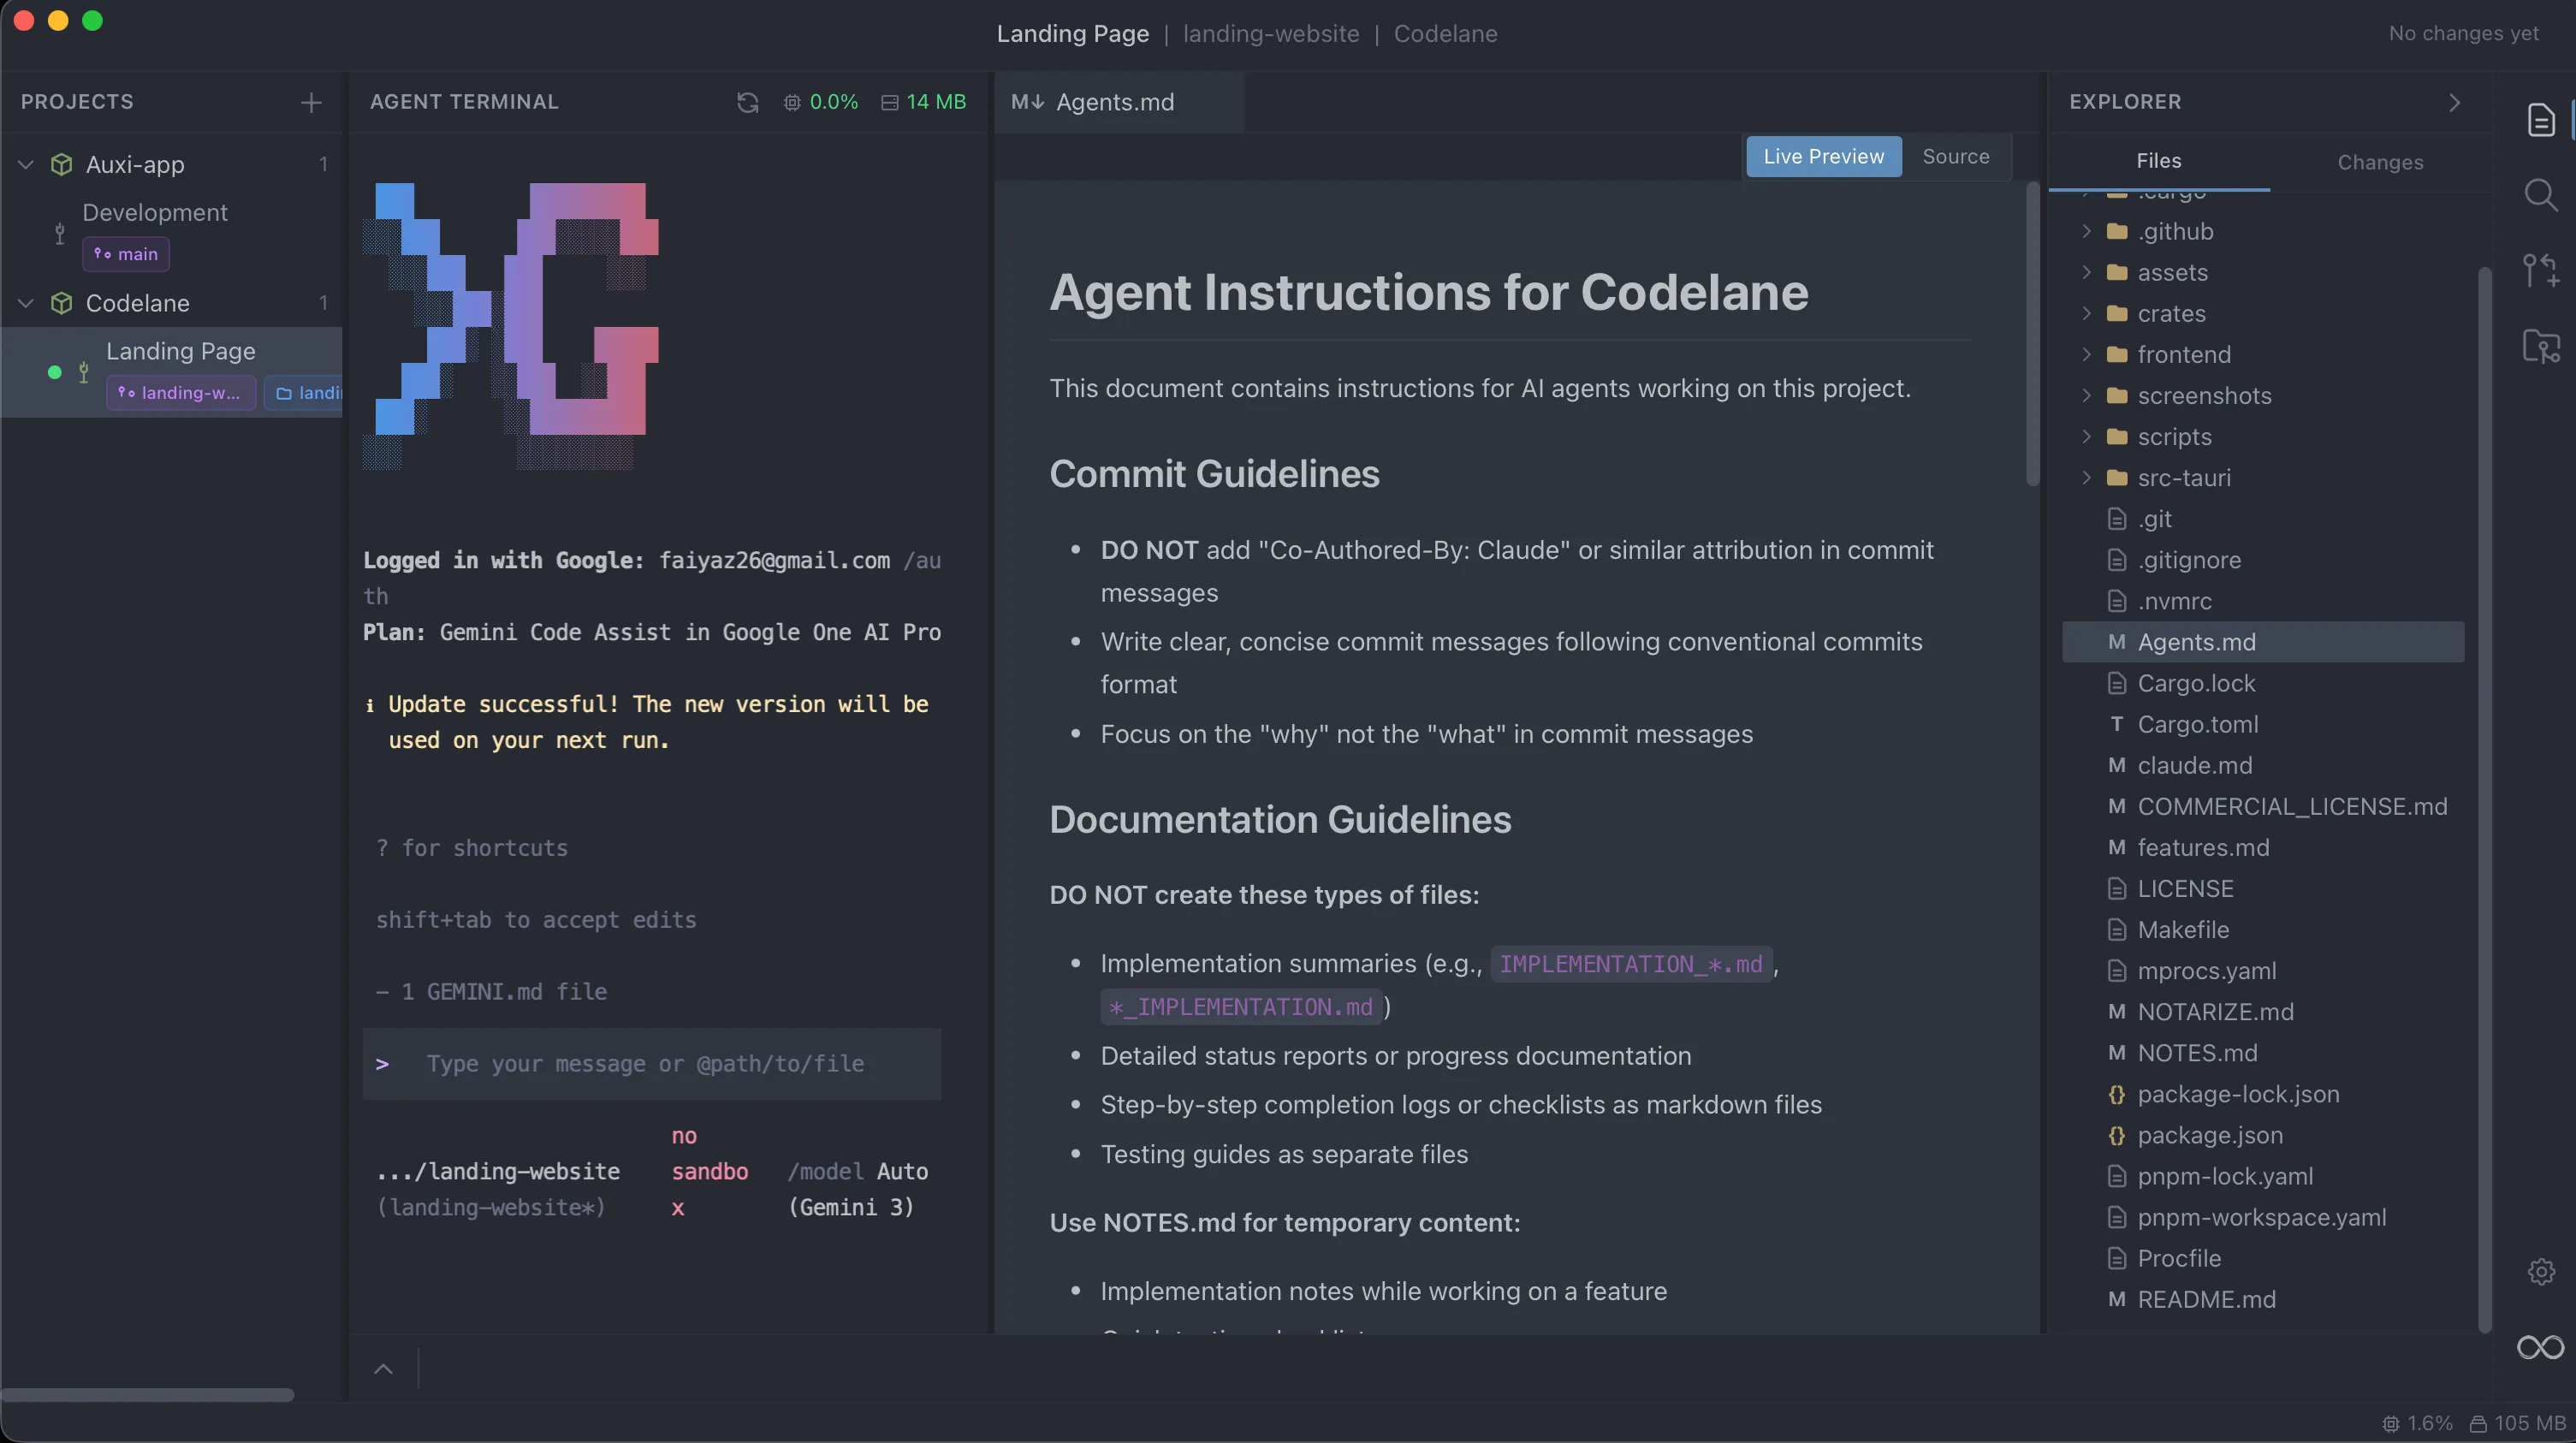The image size is (2576, 1443).
Task: Switch to the Changes tab in Explorer
Action: (2380, 162)
